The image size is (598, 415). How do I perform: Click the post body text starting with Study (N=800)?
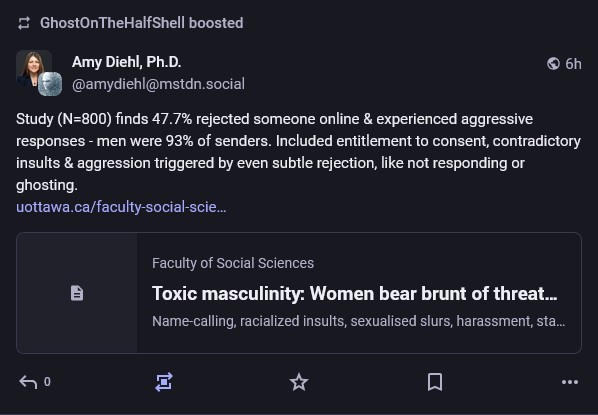tap(299, 152)
